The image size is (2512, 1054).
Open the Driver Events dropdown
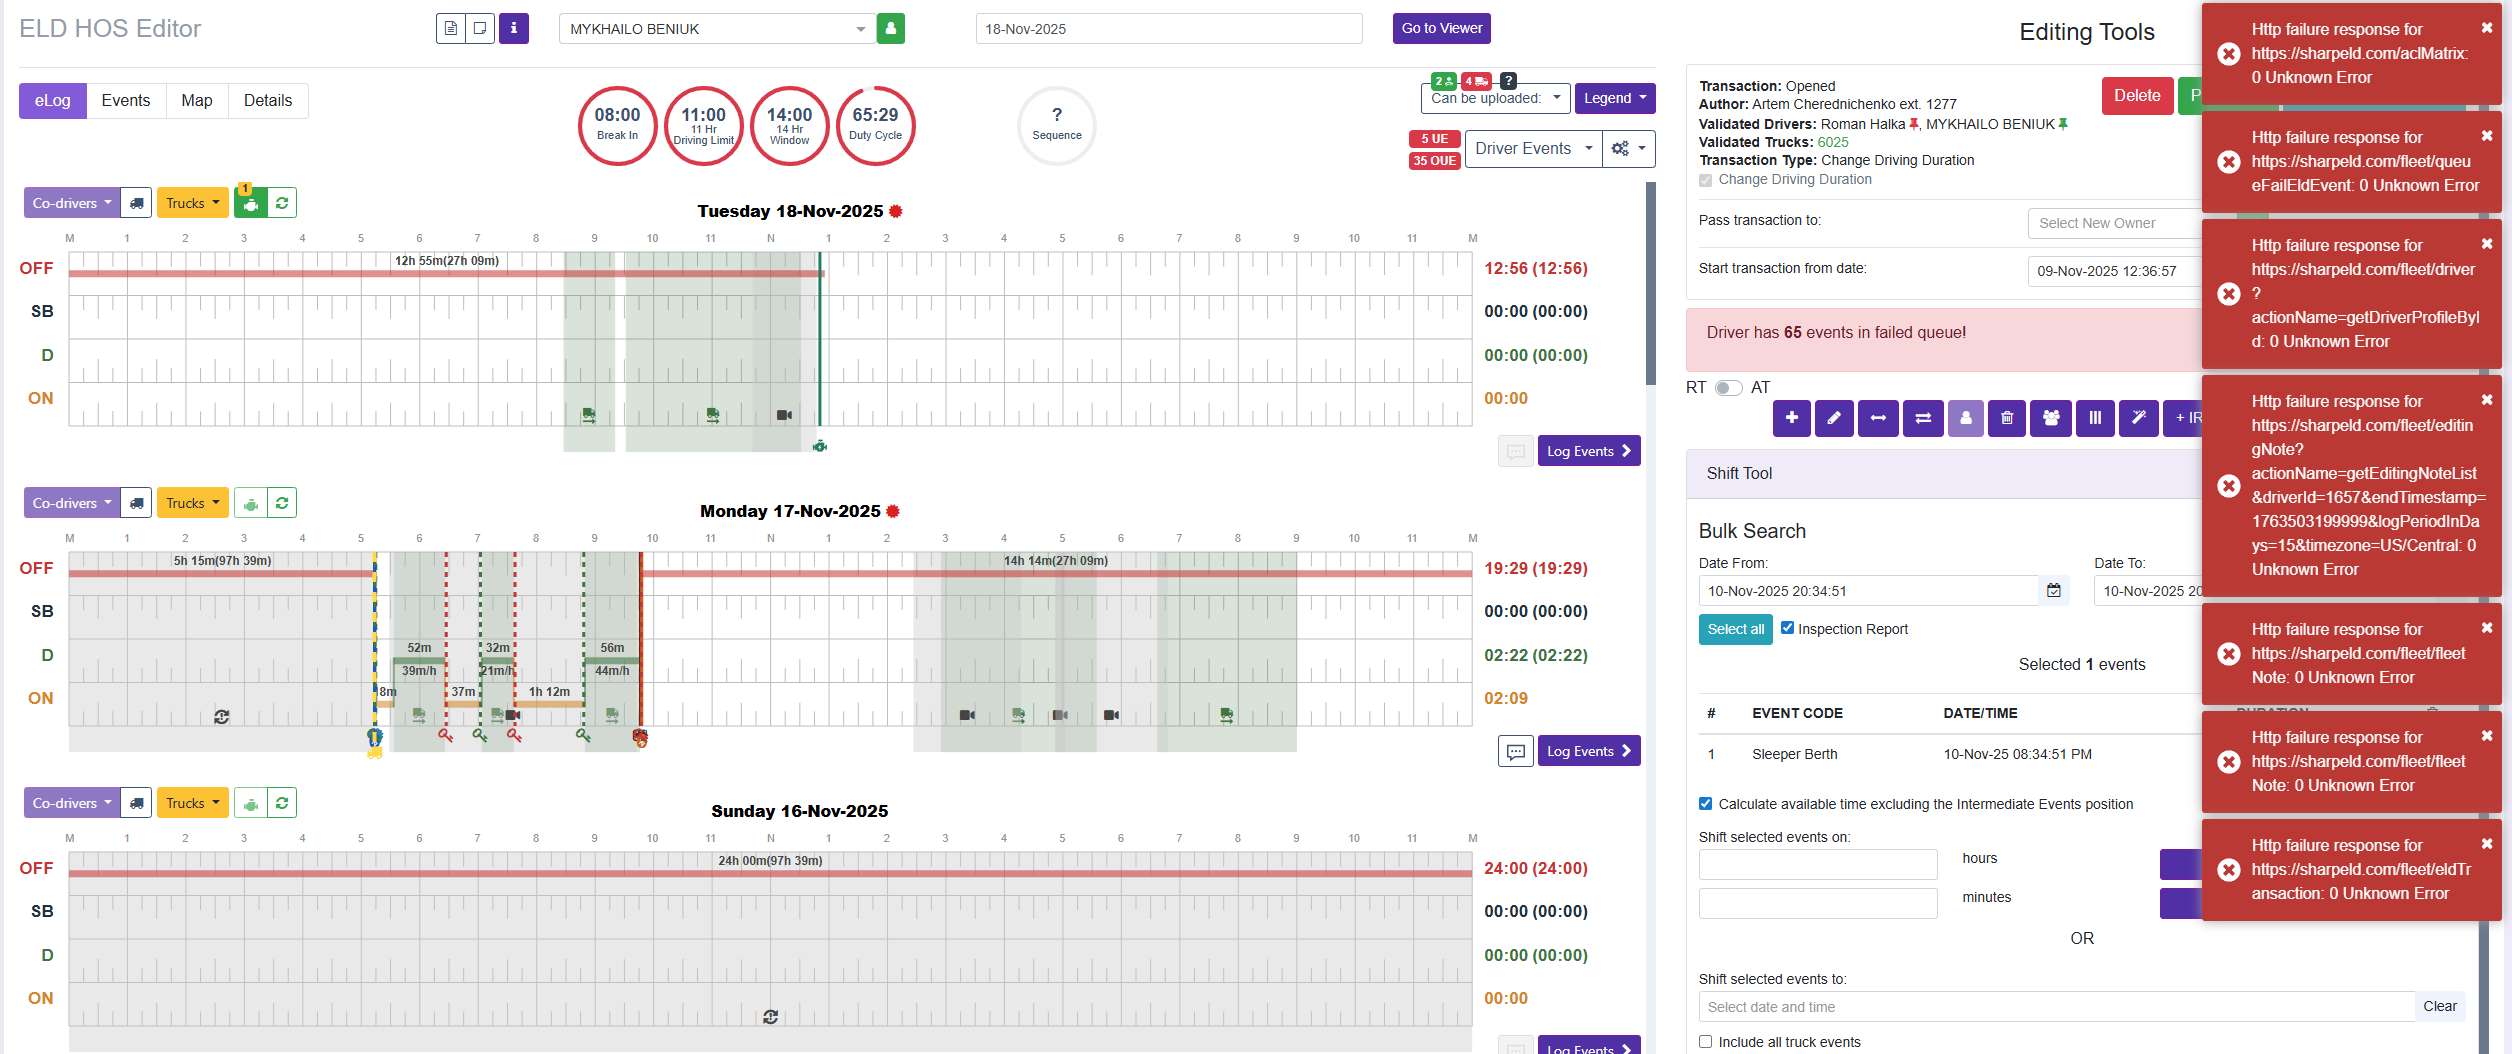(x=1533, y=149)
